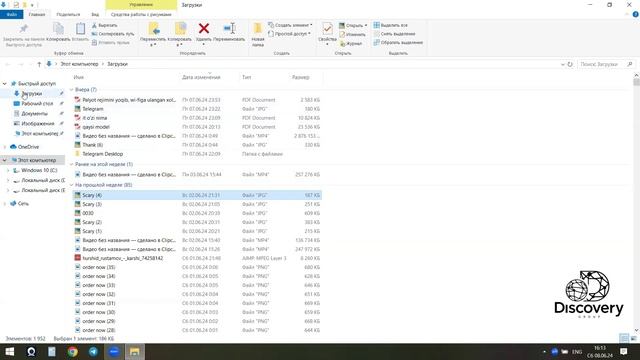640x360 pixels.
Task: Switch to Details view button
Action: (624, 338)
